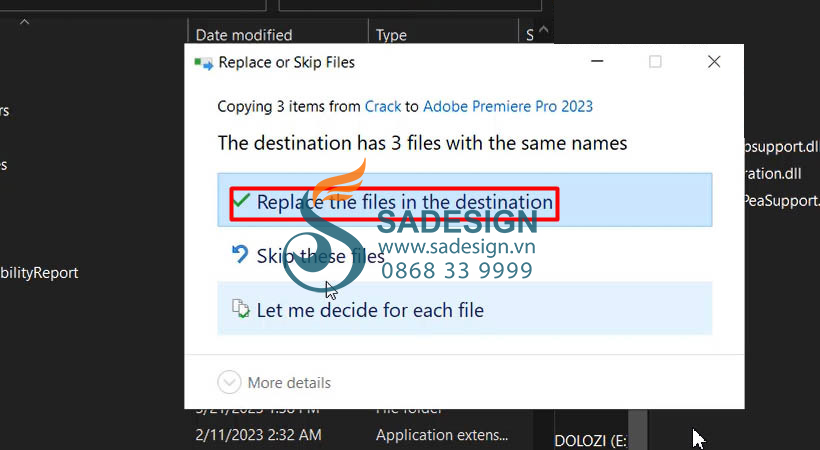Viewport: 820px width, 450px height.
Task: Click the file copy icon in title bar
Action: pos(203,63)
